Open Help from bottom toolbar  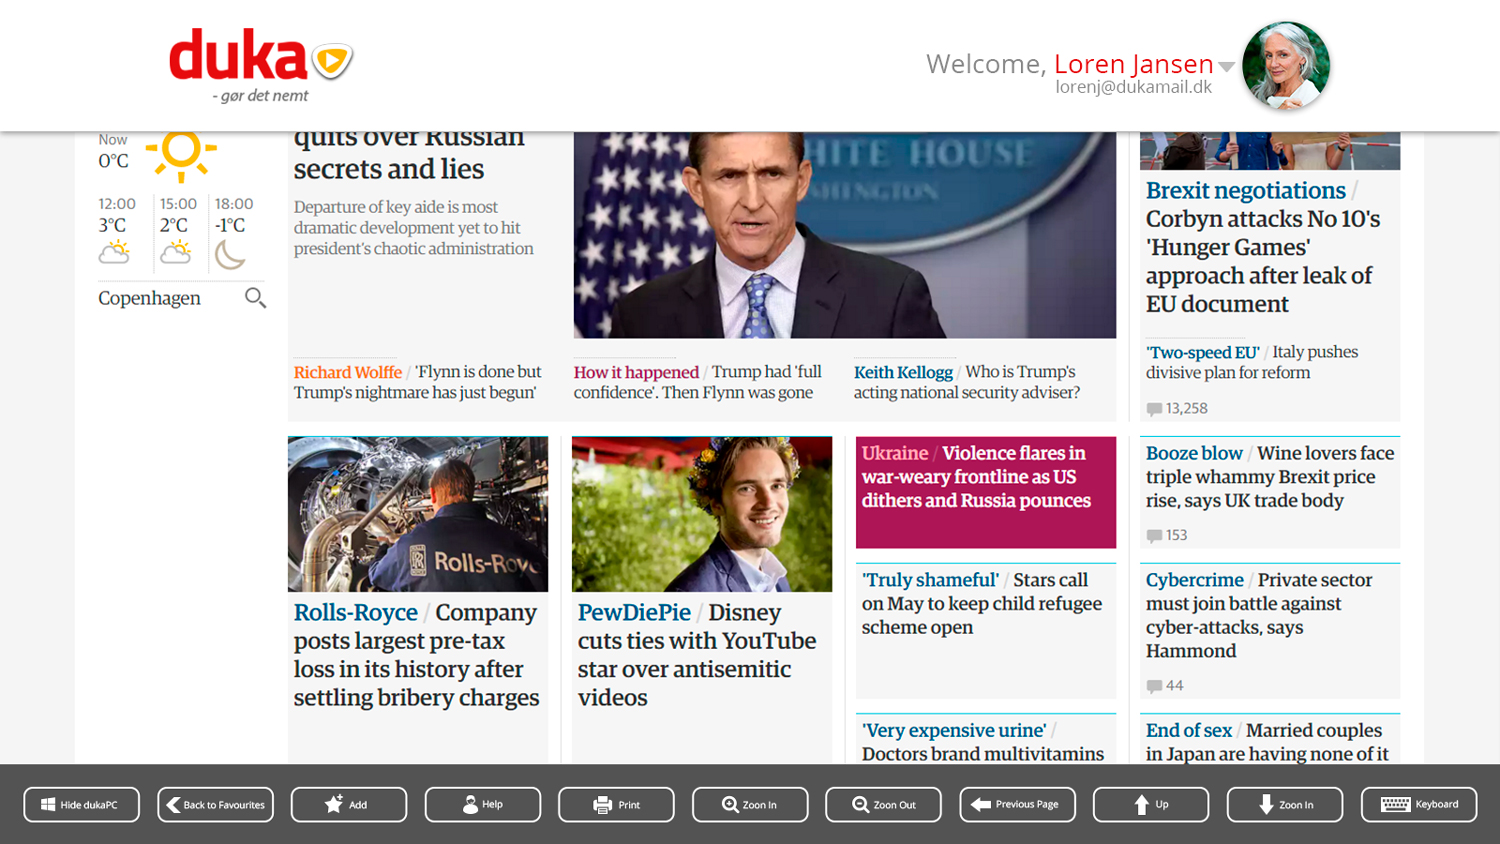point(483,804)
